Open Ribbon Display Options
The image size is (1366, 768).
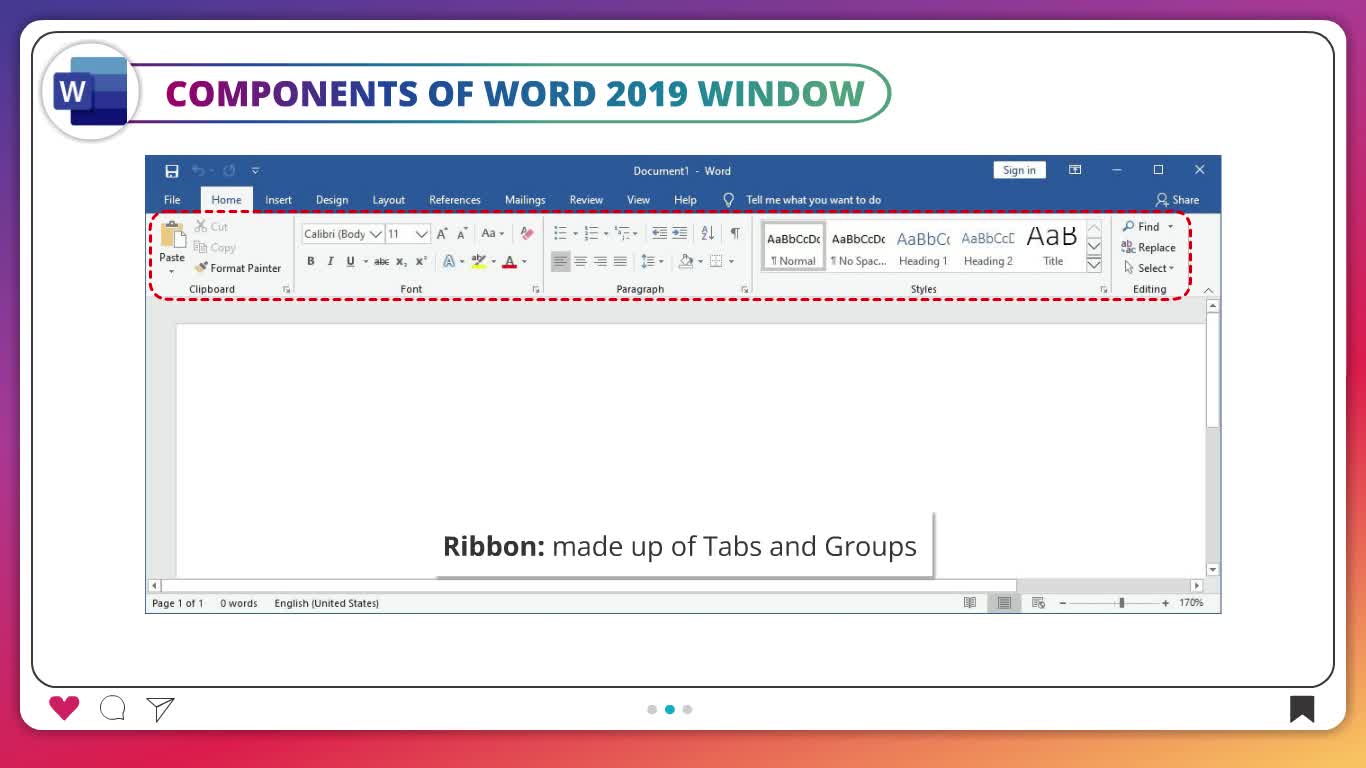(x=1075, y=170)
